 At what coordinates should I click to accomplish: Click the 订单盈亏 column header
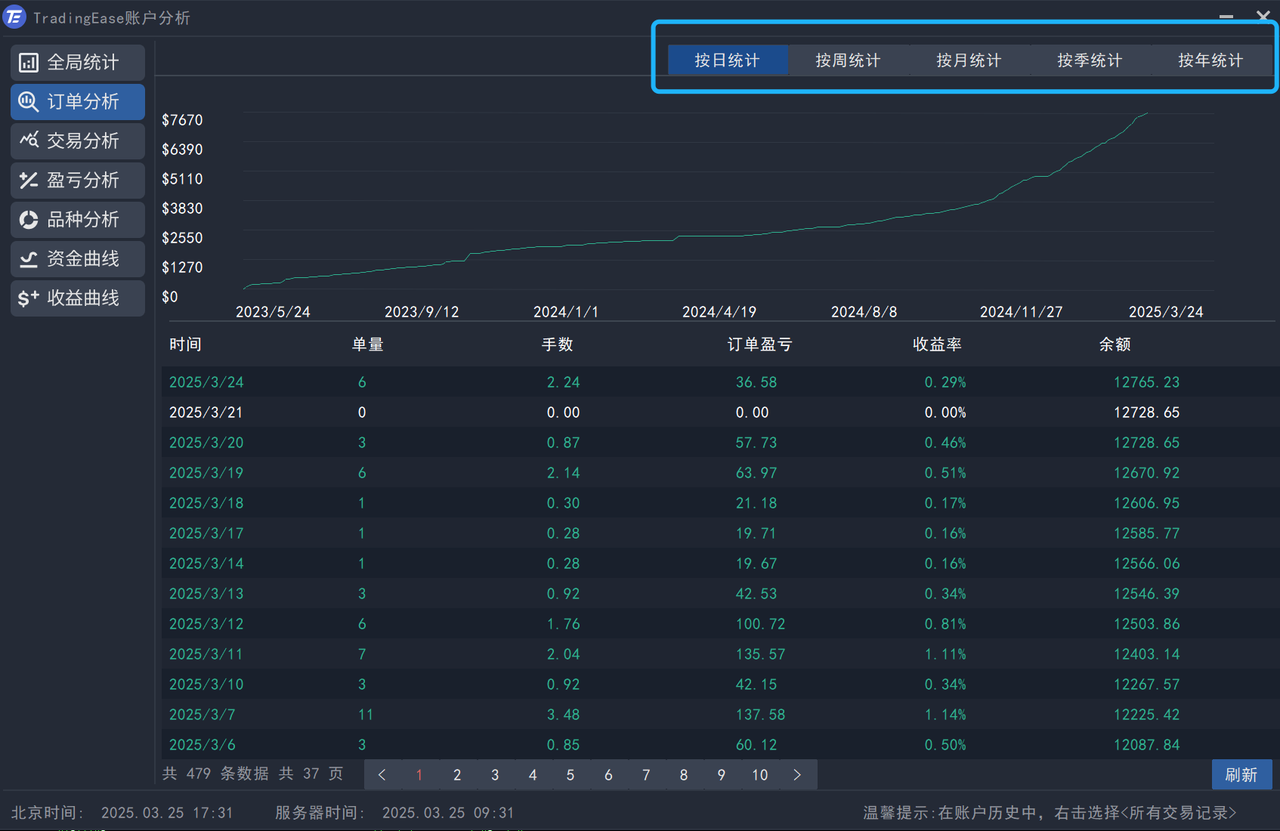(759, 344)
